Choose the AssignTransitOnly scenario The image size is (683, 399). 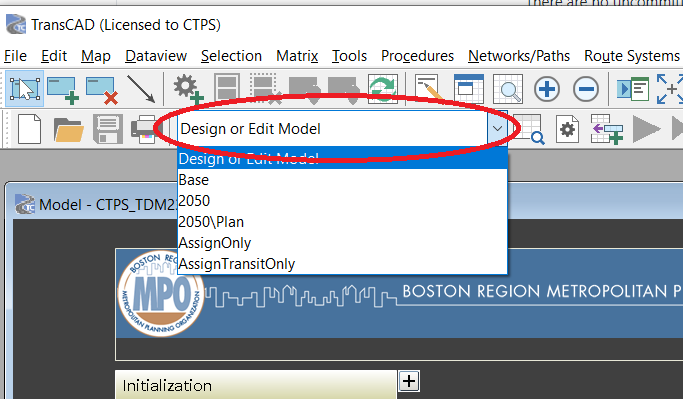point(342,264)
